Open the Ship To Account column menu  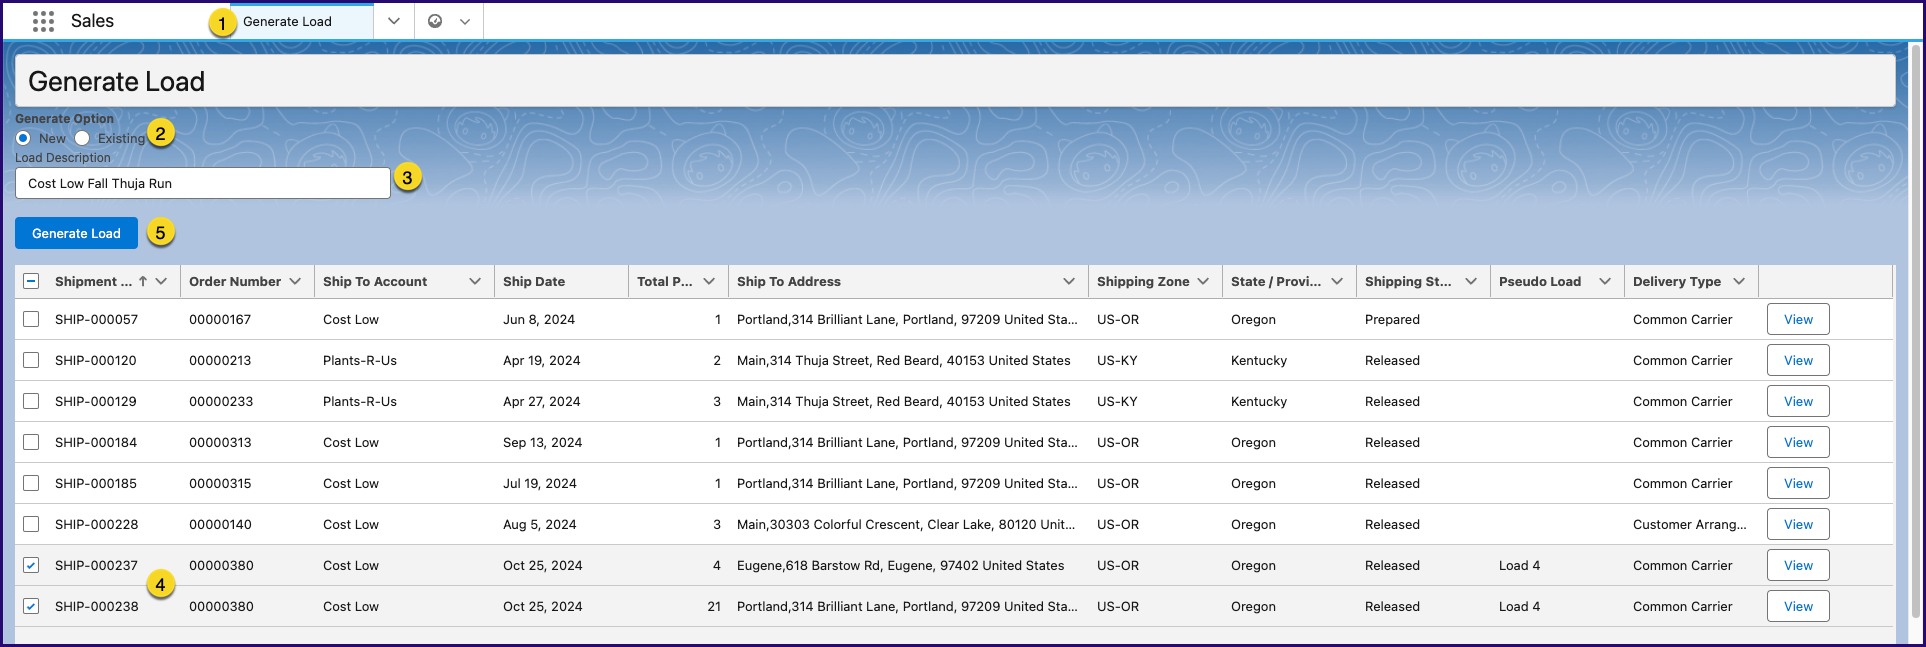click(475, 282)
